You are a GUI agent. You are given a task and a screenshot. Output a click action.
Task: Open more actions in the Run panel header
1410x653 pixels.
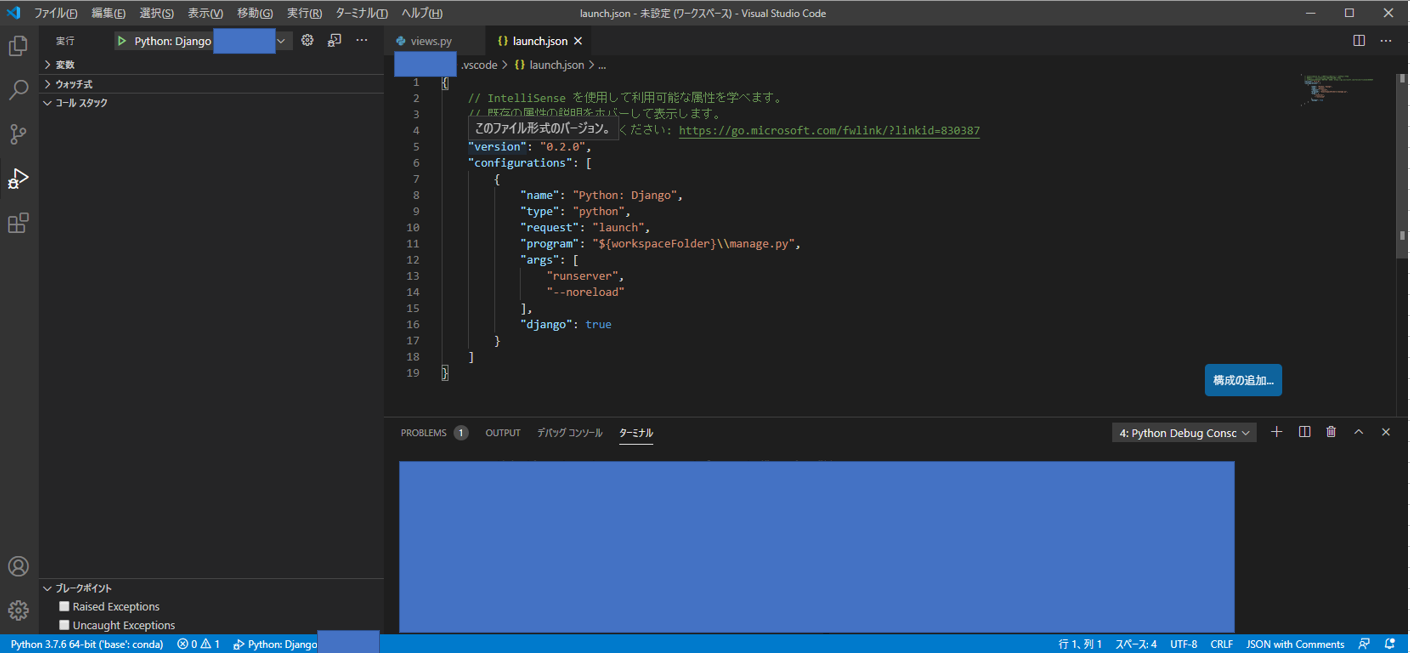click(361, 41)
